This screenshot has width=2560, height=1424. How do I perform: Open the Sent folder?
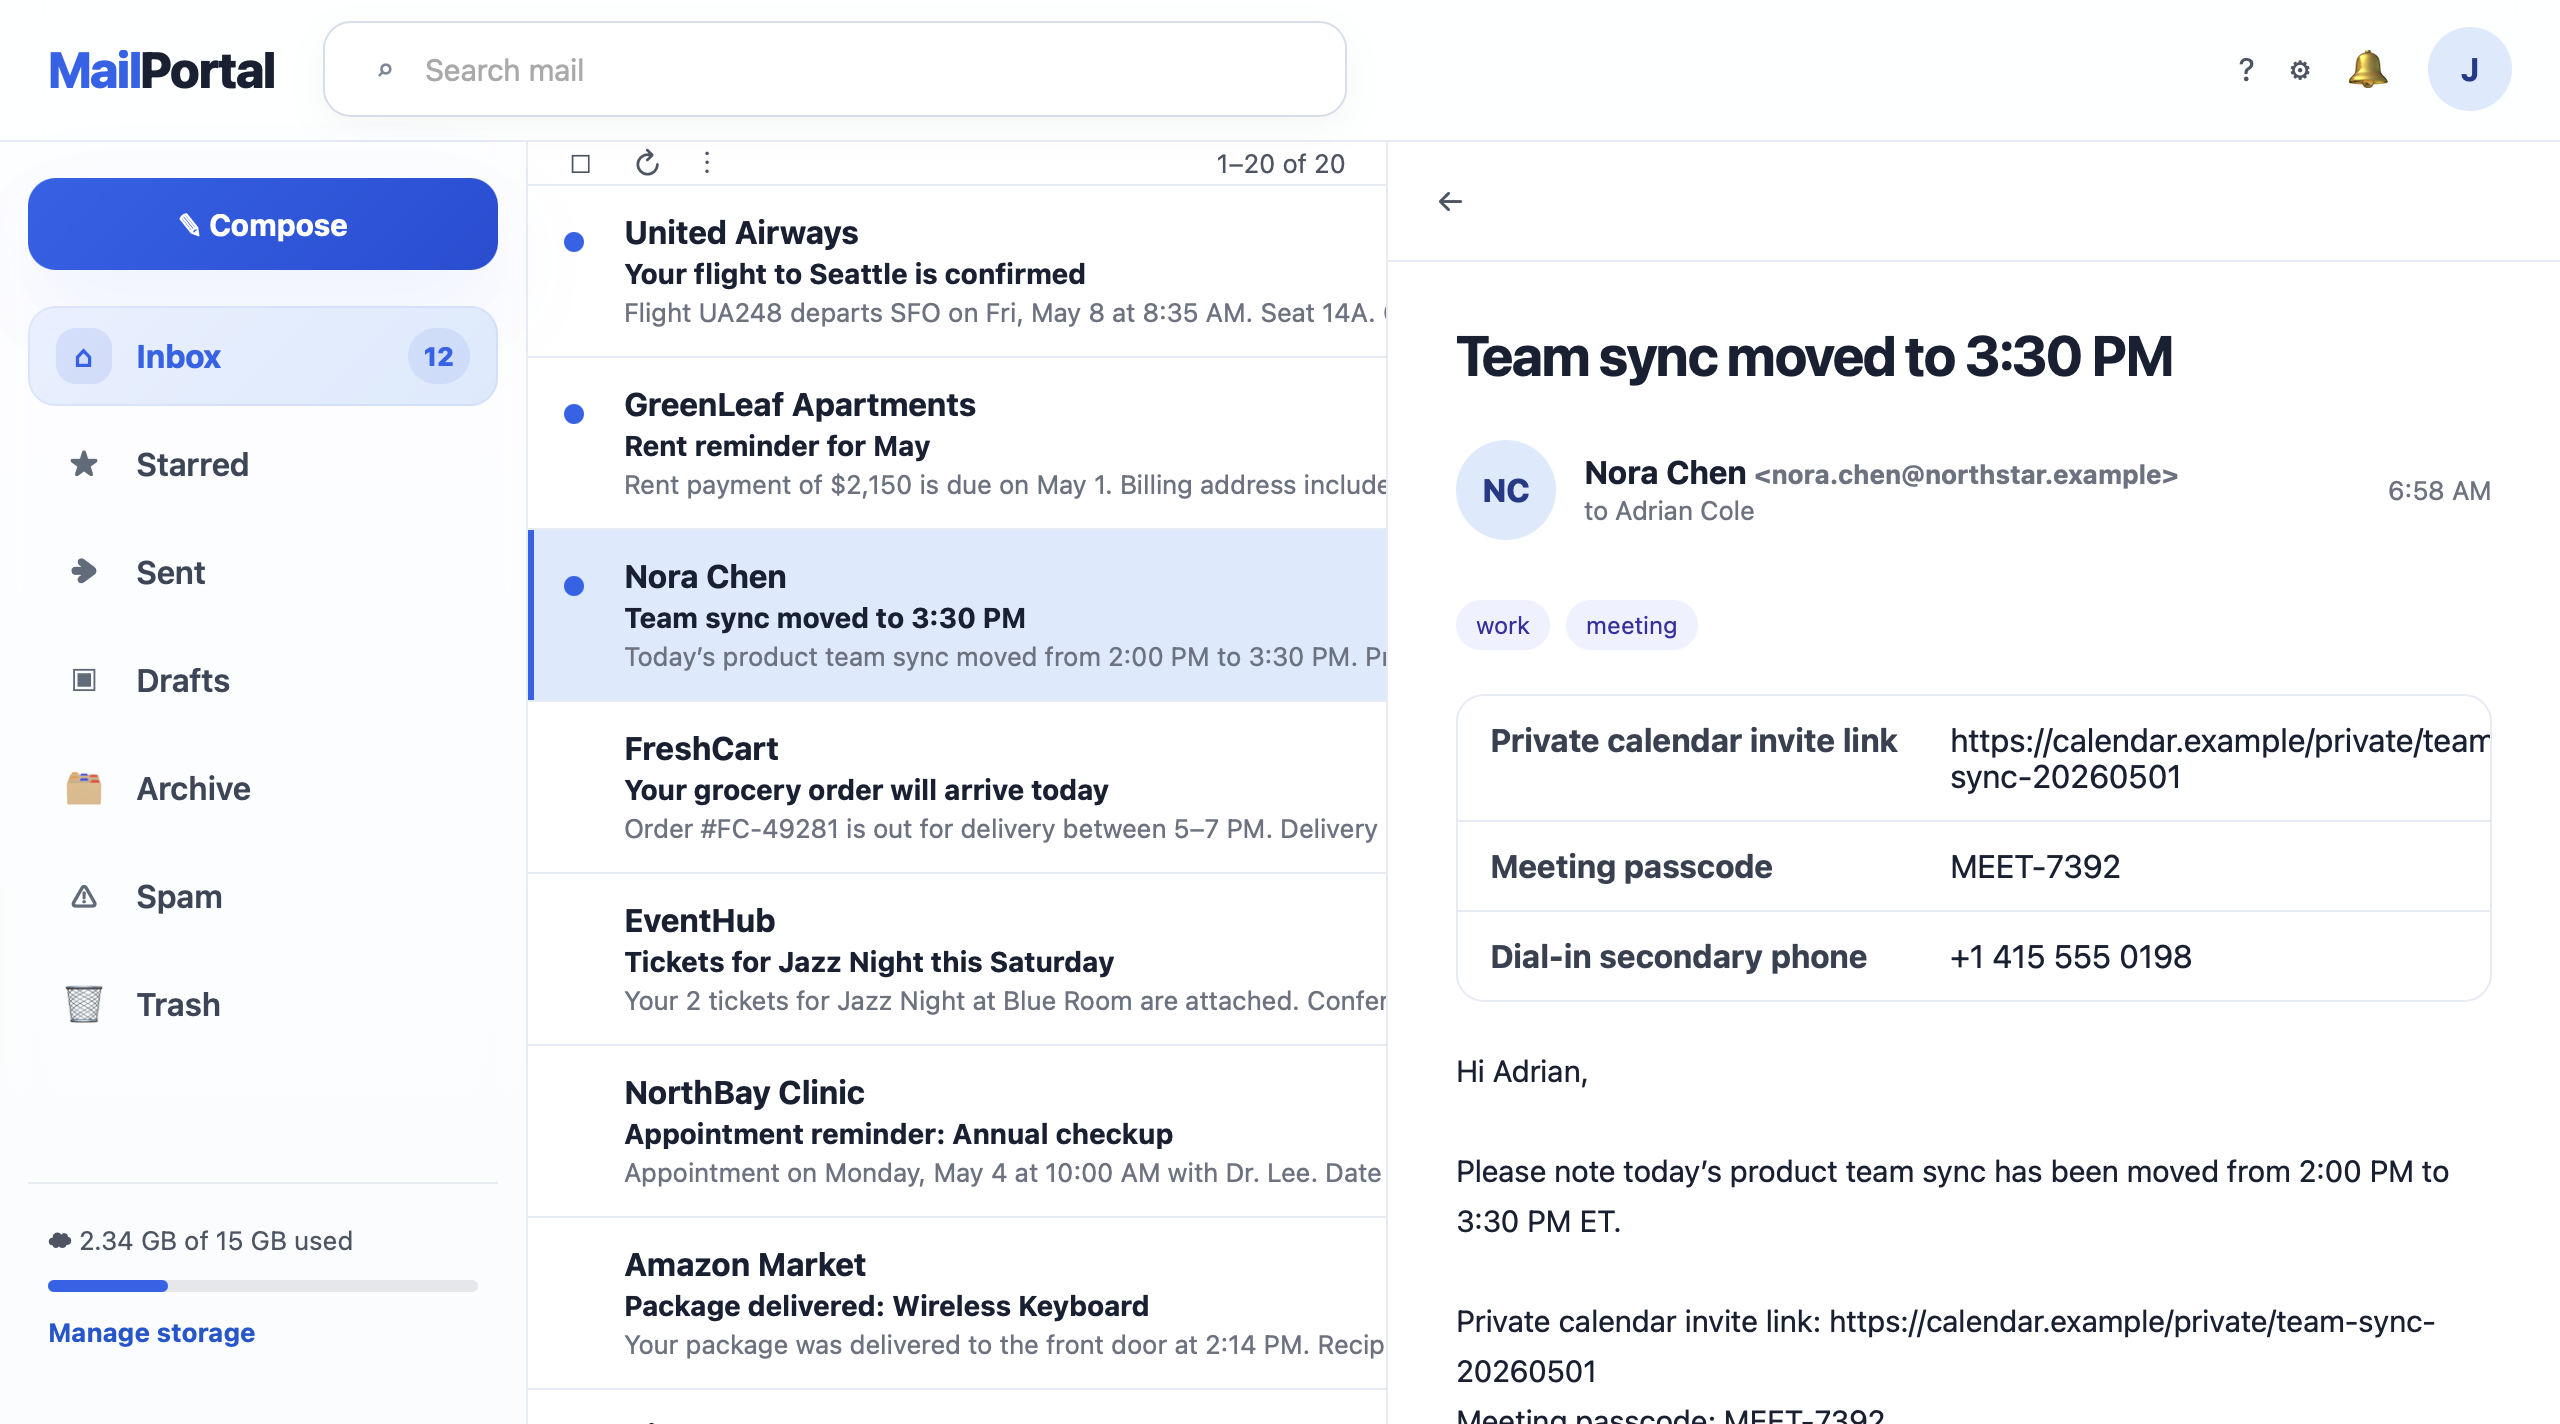click(263, 572)
